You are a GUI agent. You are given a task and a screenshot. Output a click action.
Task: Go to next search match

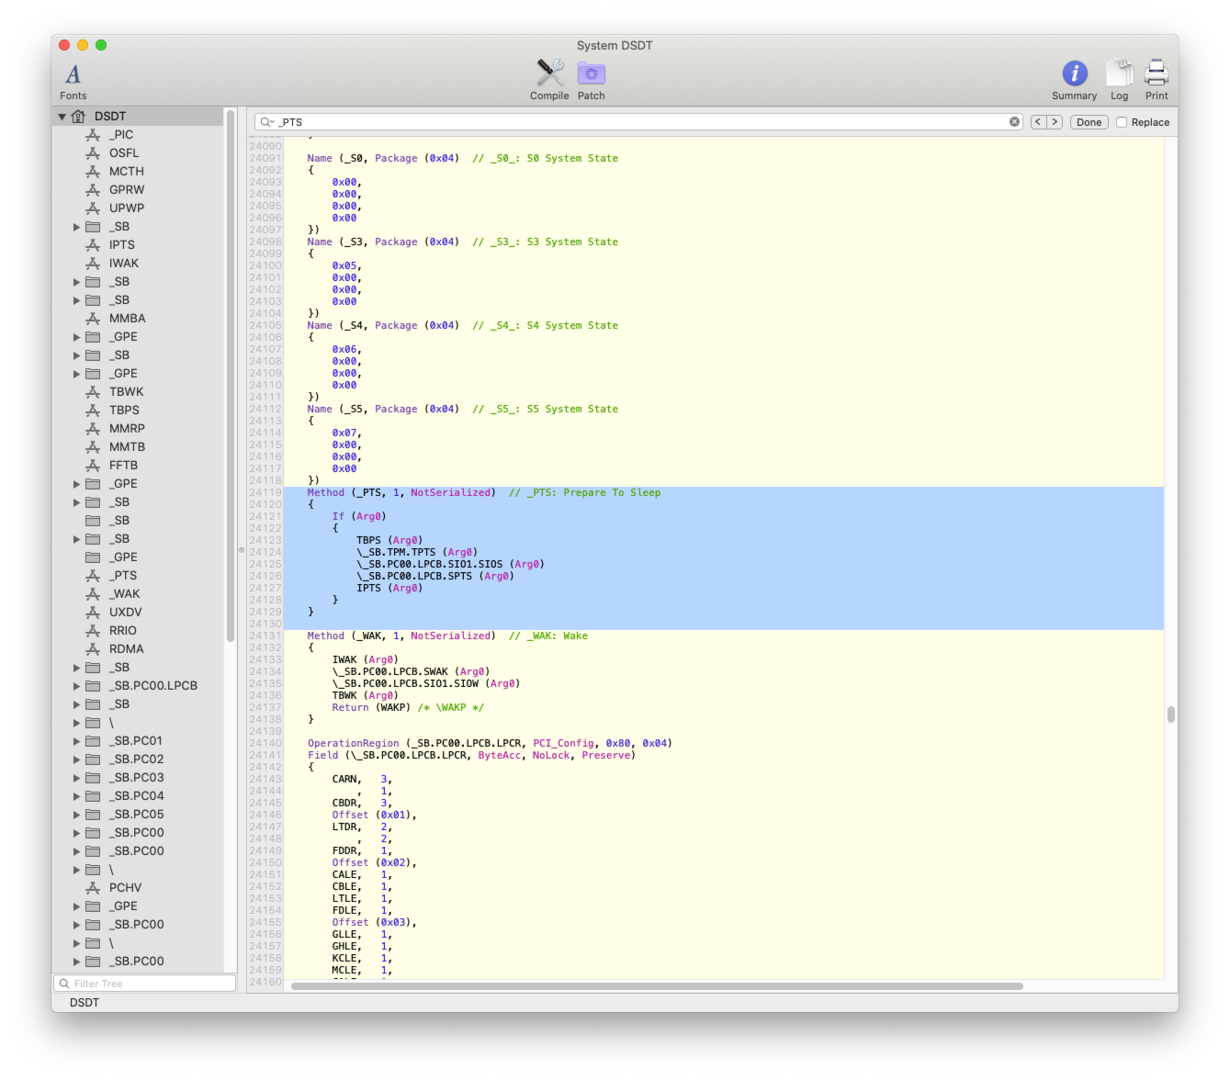1054,122
